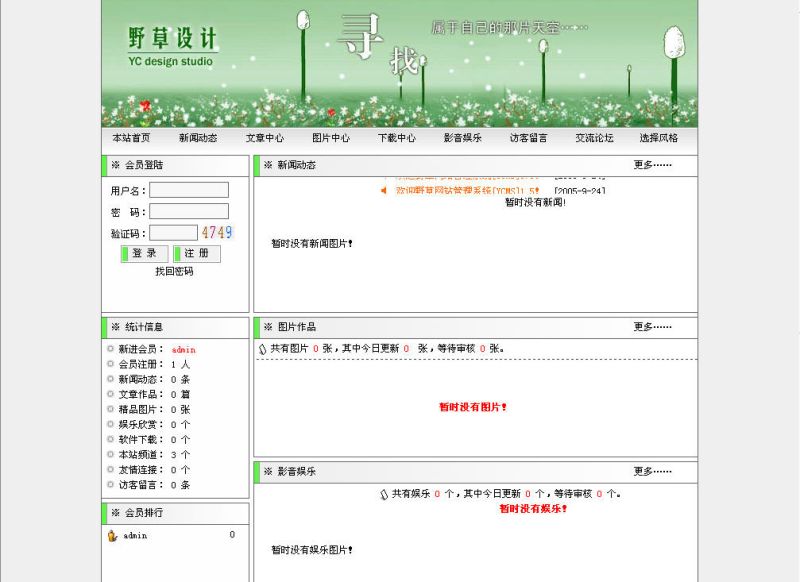Visit 交流论坛 from the navigation bar
The width and height of the screenshot is (800, 582).
tap(594, 138)
